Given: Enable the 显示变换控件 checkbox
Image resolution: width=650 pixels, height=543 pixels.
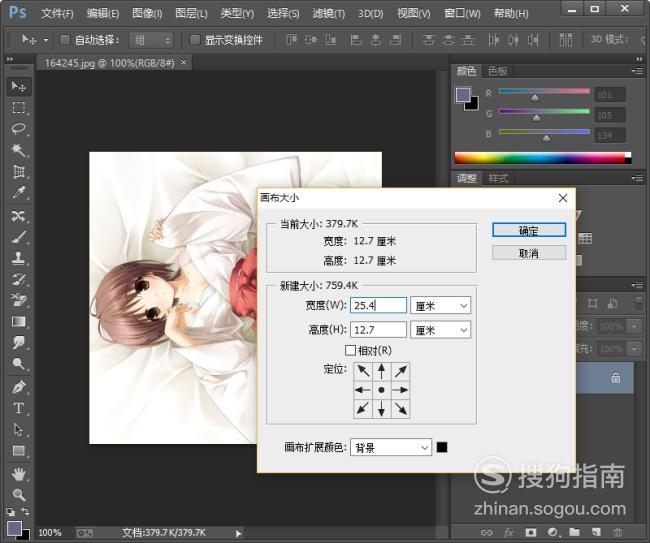Looking at the screenshot, I should pyautogui.click(x=194, y=40).
